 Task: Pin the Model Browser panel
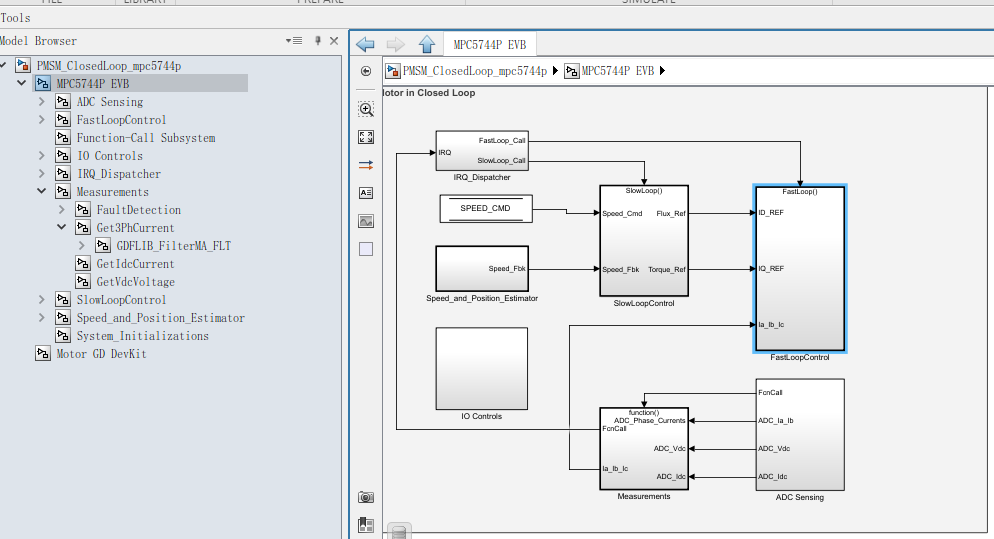coord(318,41)
